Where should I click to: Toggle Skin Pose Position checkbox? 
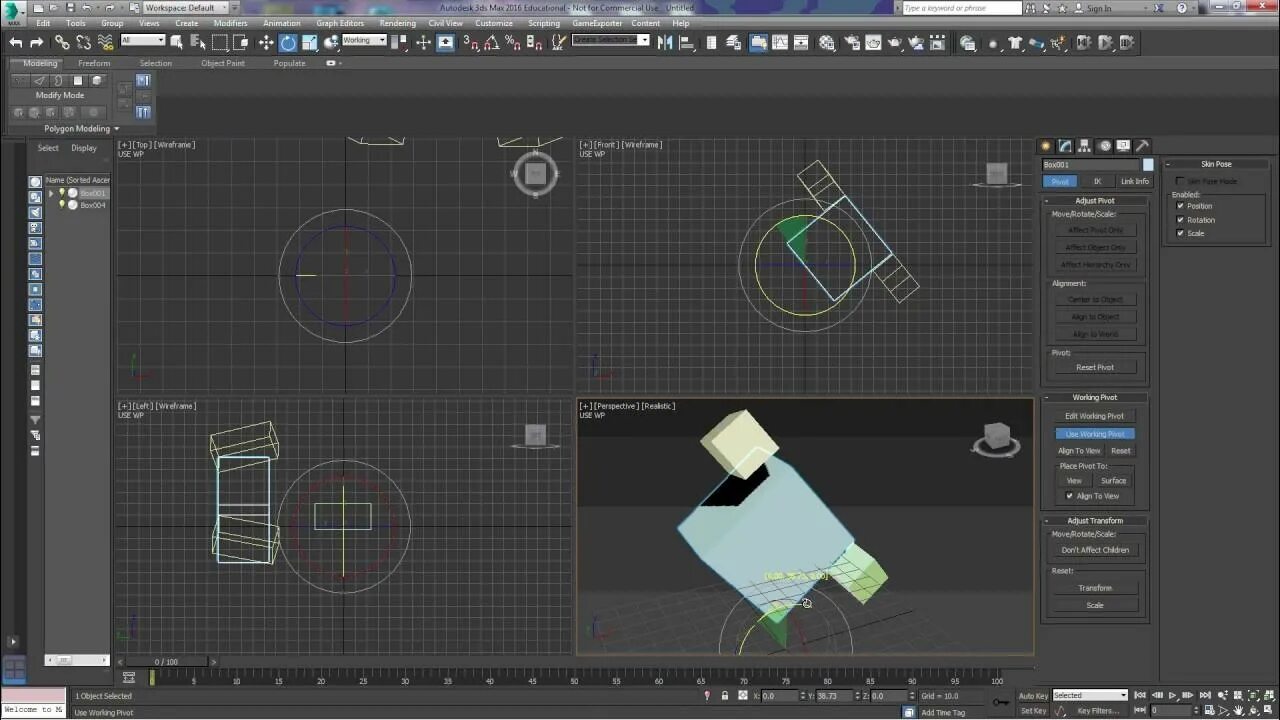pos(1181,206)
